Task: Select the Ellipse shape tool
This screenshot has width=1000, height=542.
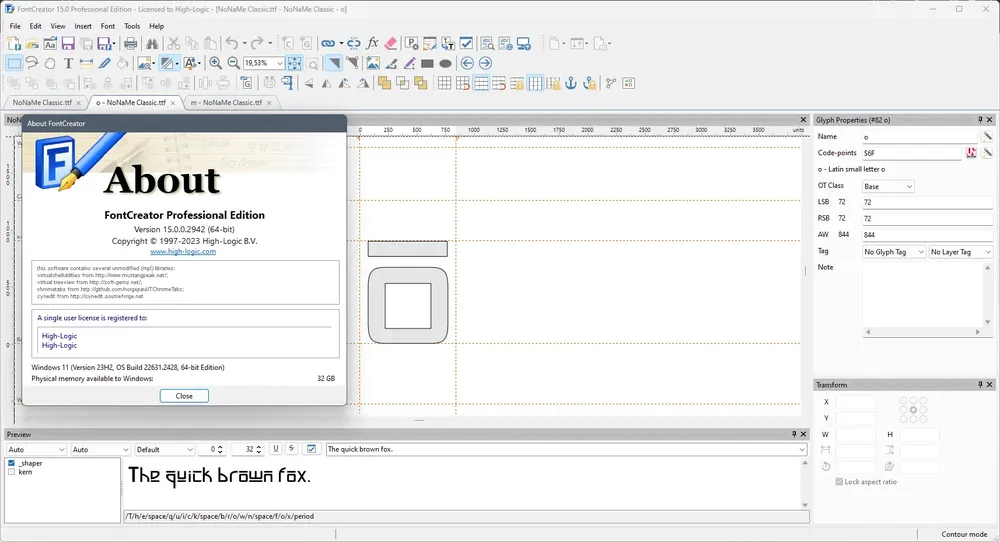Action: (445, 63)
